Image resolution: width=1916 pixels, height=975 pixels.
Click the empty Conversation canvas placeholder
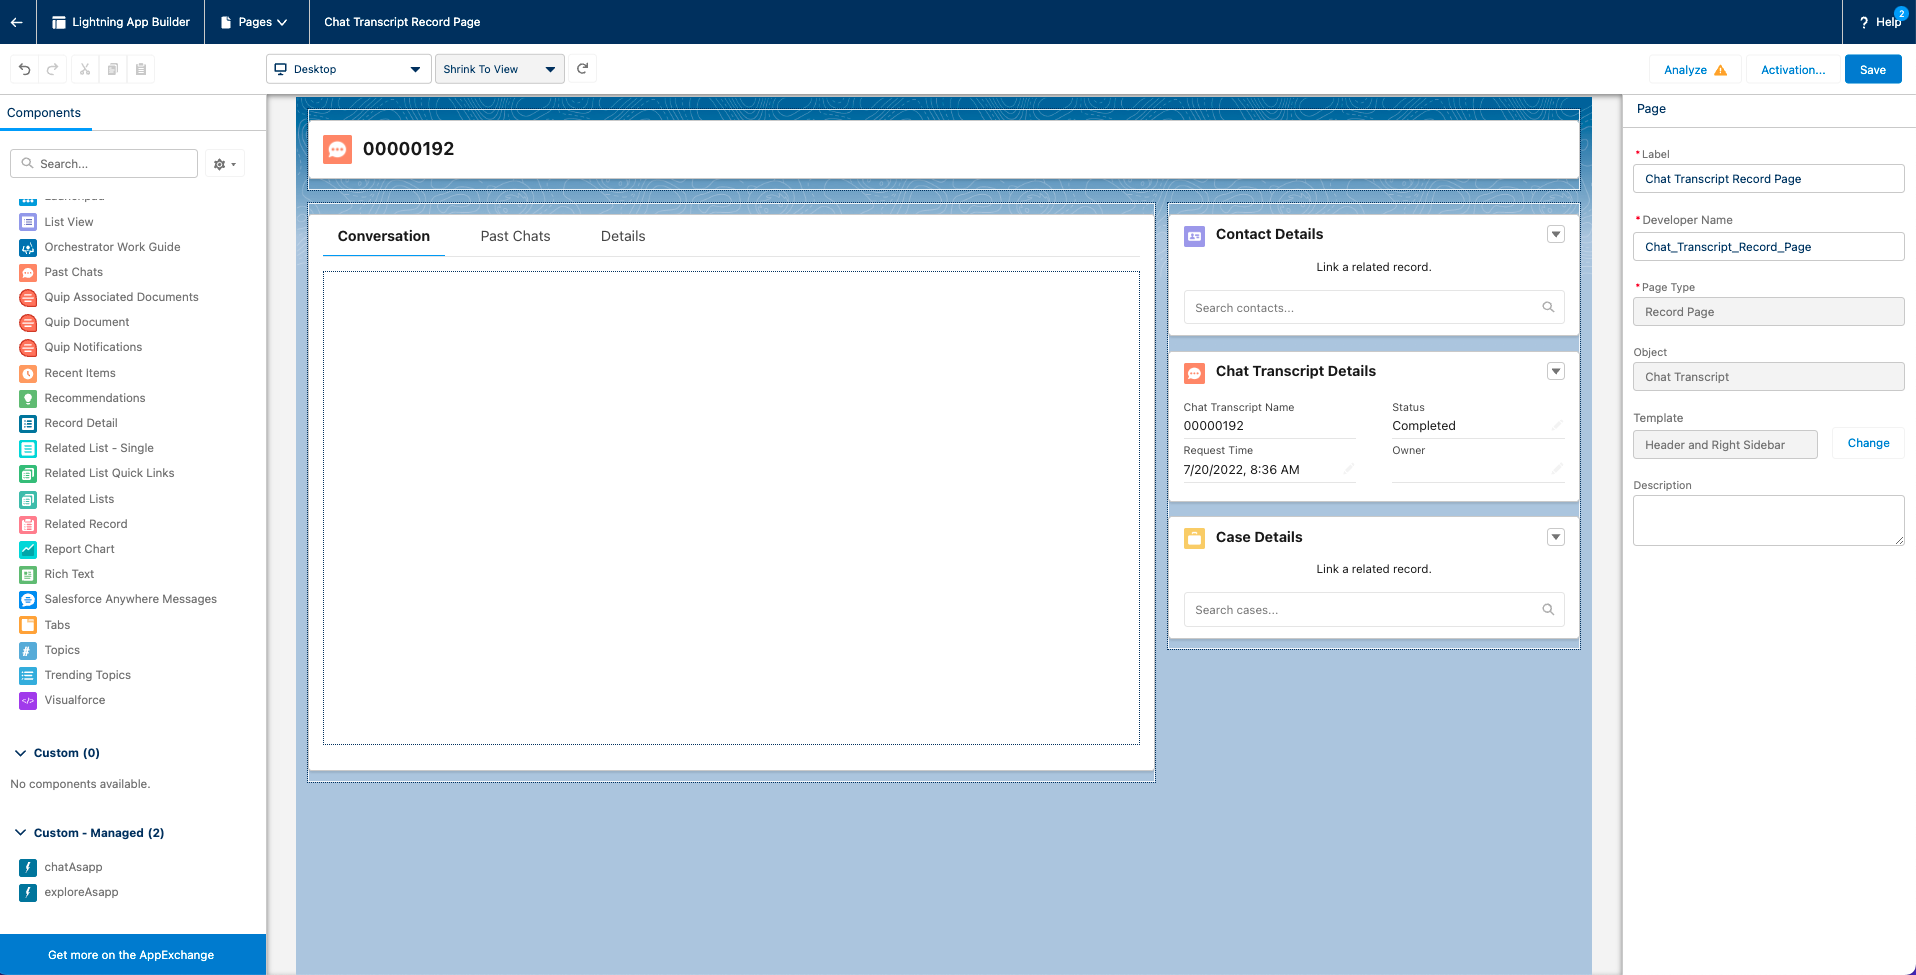point(731,508)
